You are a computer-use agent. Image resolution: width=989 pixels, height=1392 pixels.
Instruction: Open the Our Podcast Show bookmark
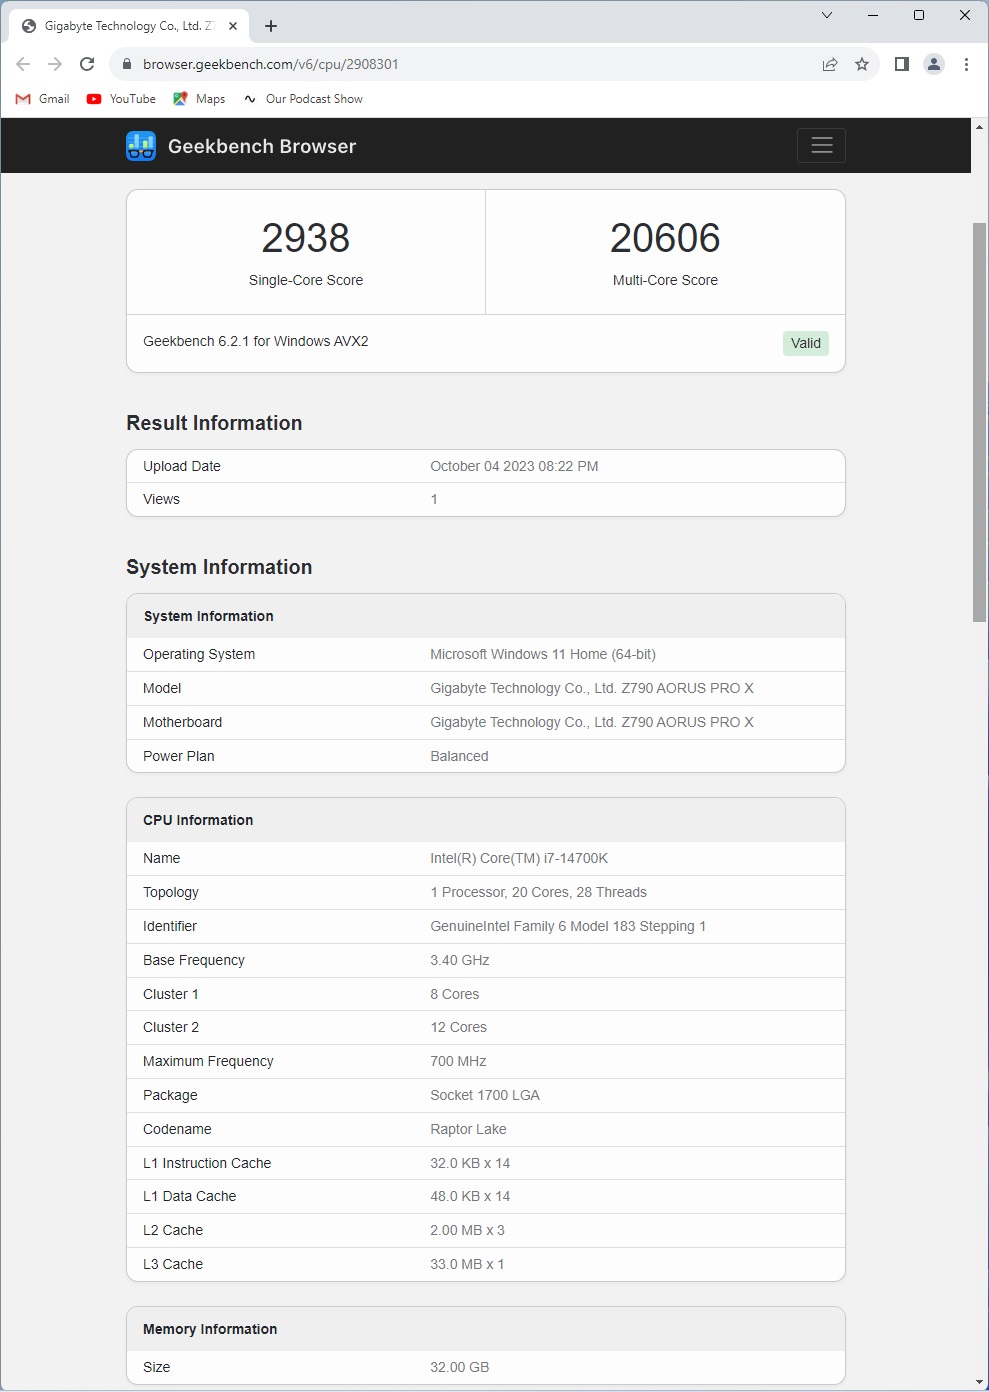[303, 99]
